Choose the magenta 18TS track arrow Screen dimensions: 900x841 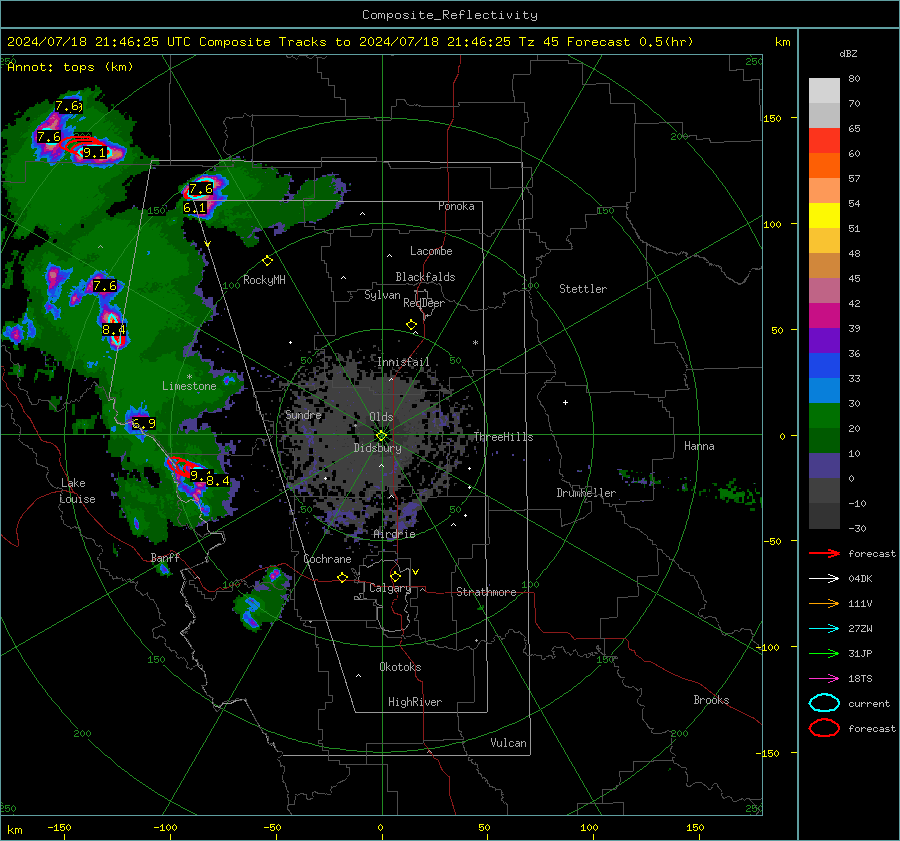(824, 679)
